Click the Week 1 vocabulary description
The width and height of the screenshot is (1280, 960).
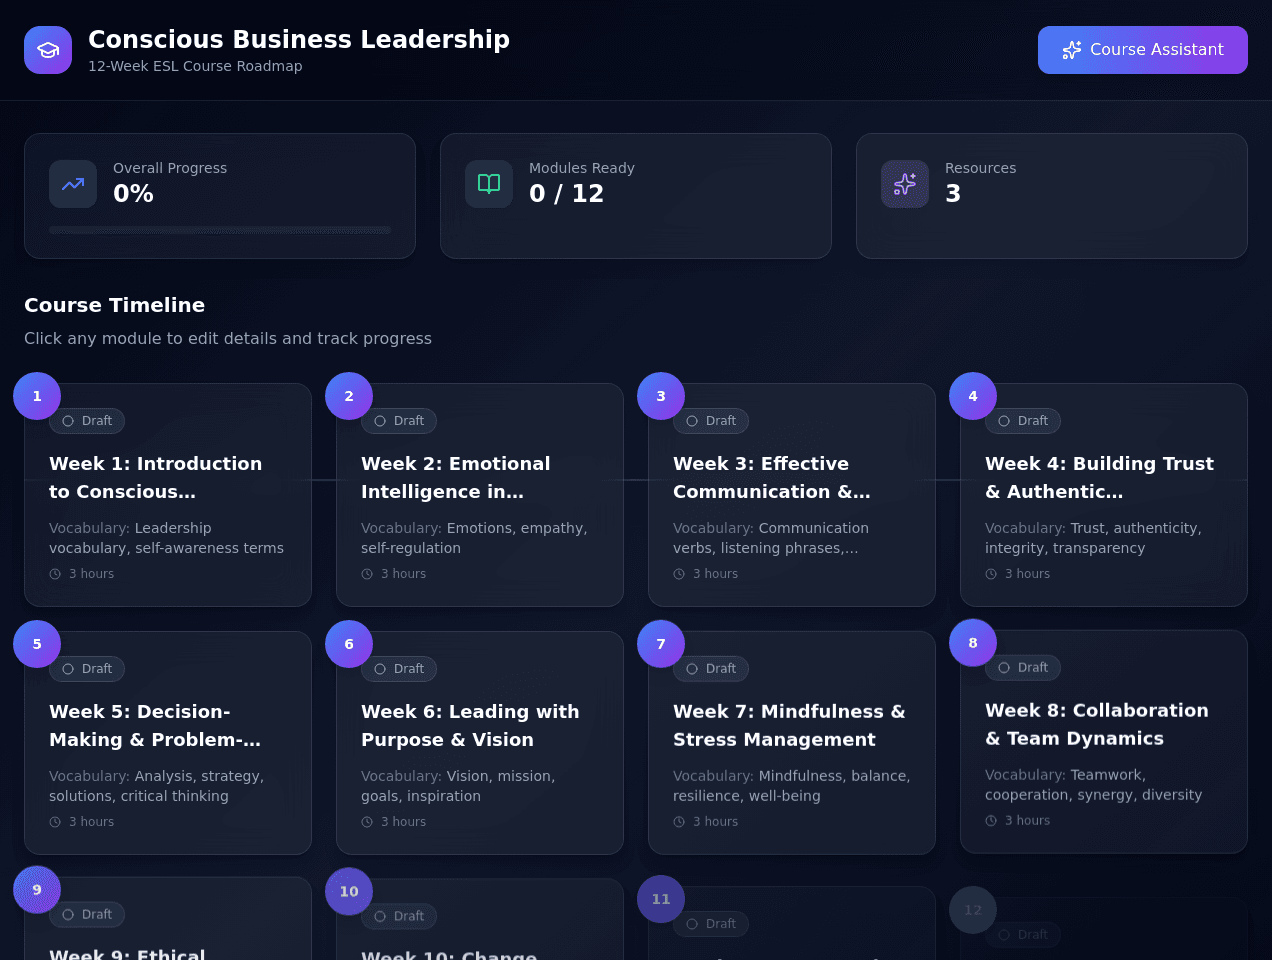tap(167, 538)
